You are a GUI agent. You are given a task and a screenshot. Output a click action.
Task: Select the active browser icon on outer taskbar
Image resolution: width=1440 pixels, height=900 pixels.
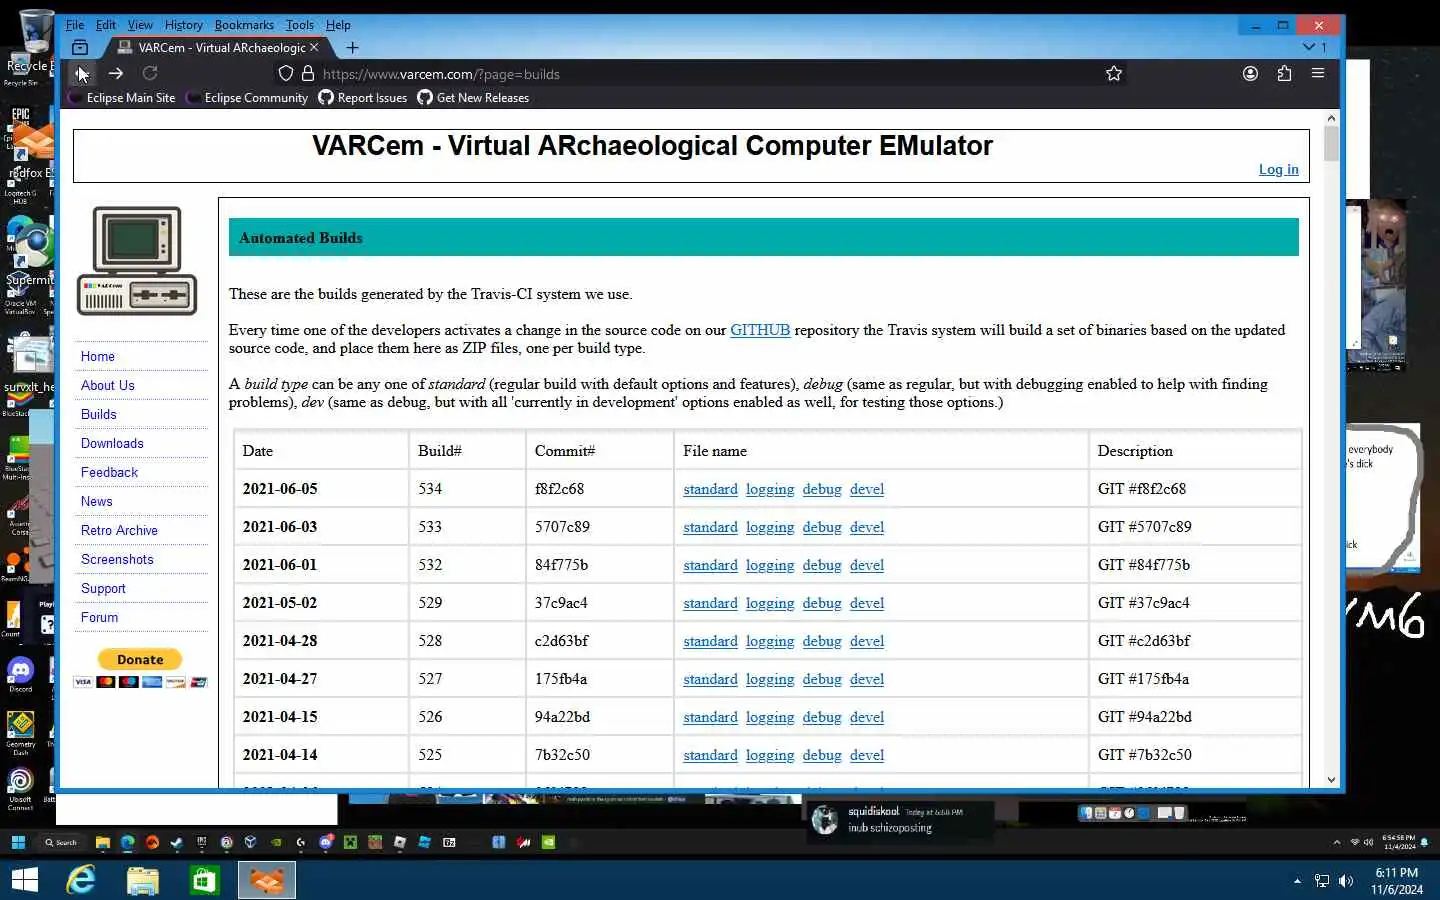(267, 880)
